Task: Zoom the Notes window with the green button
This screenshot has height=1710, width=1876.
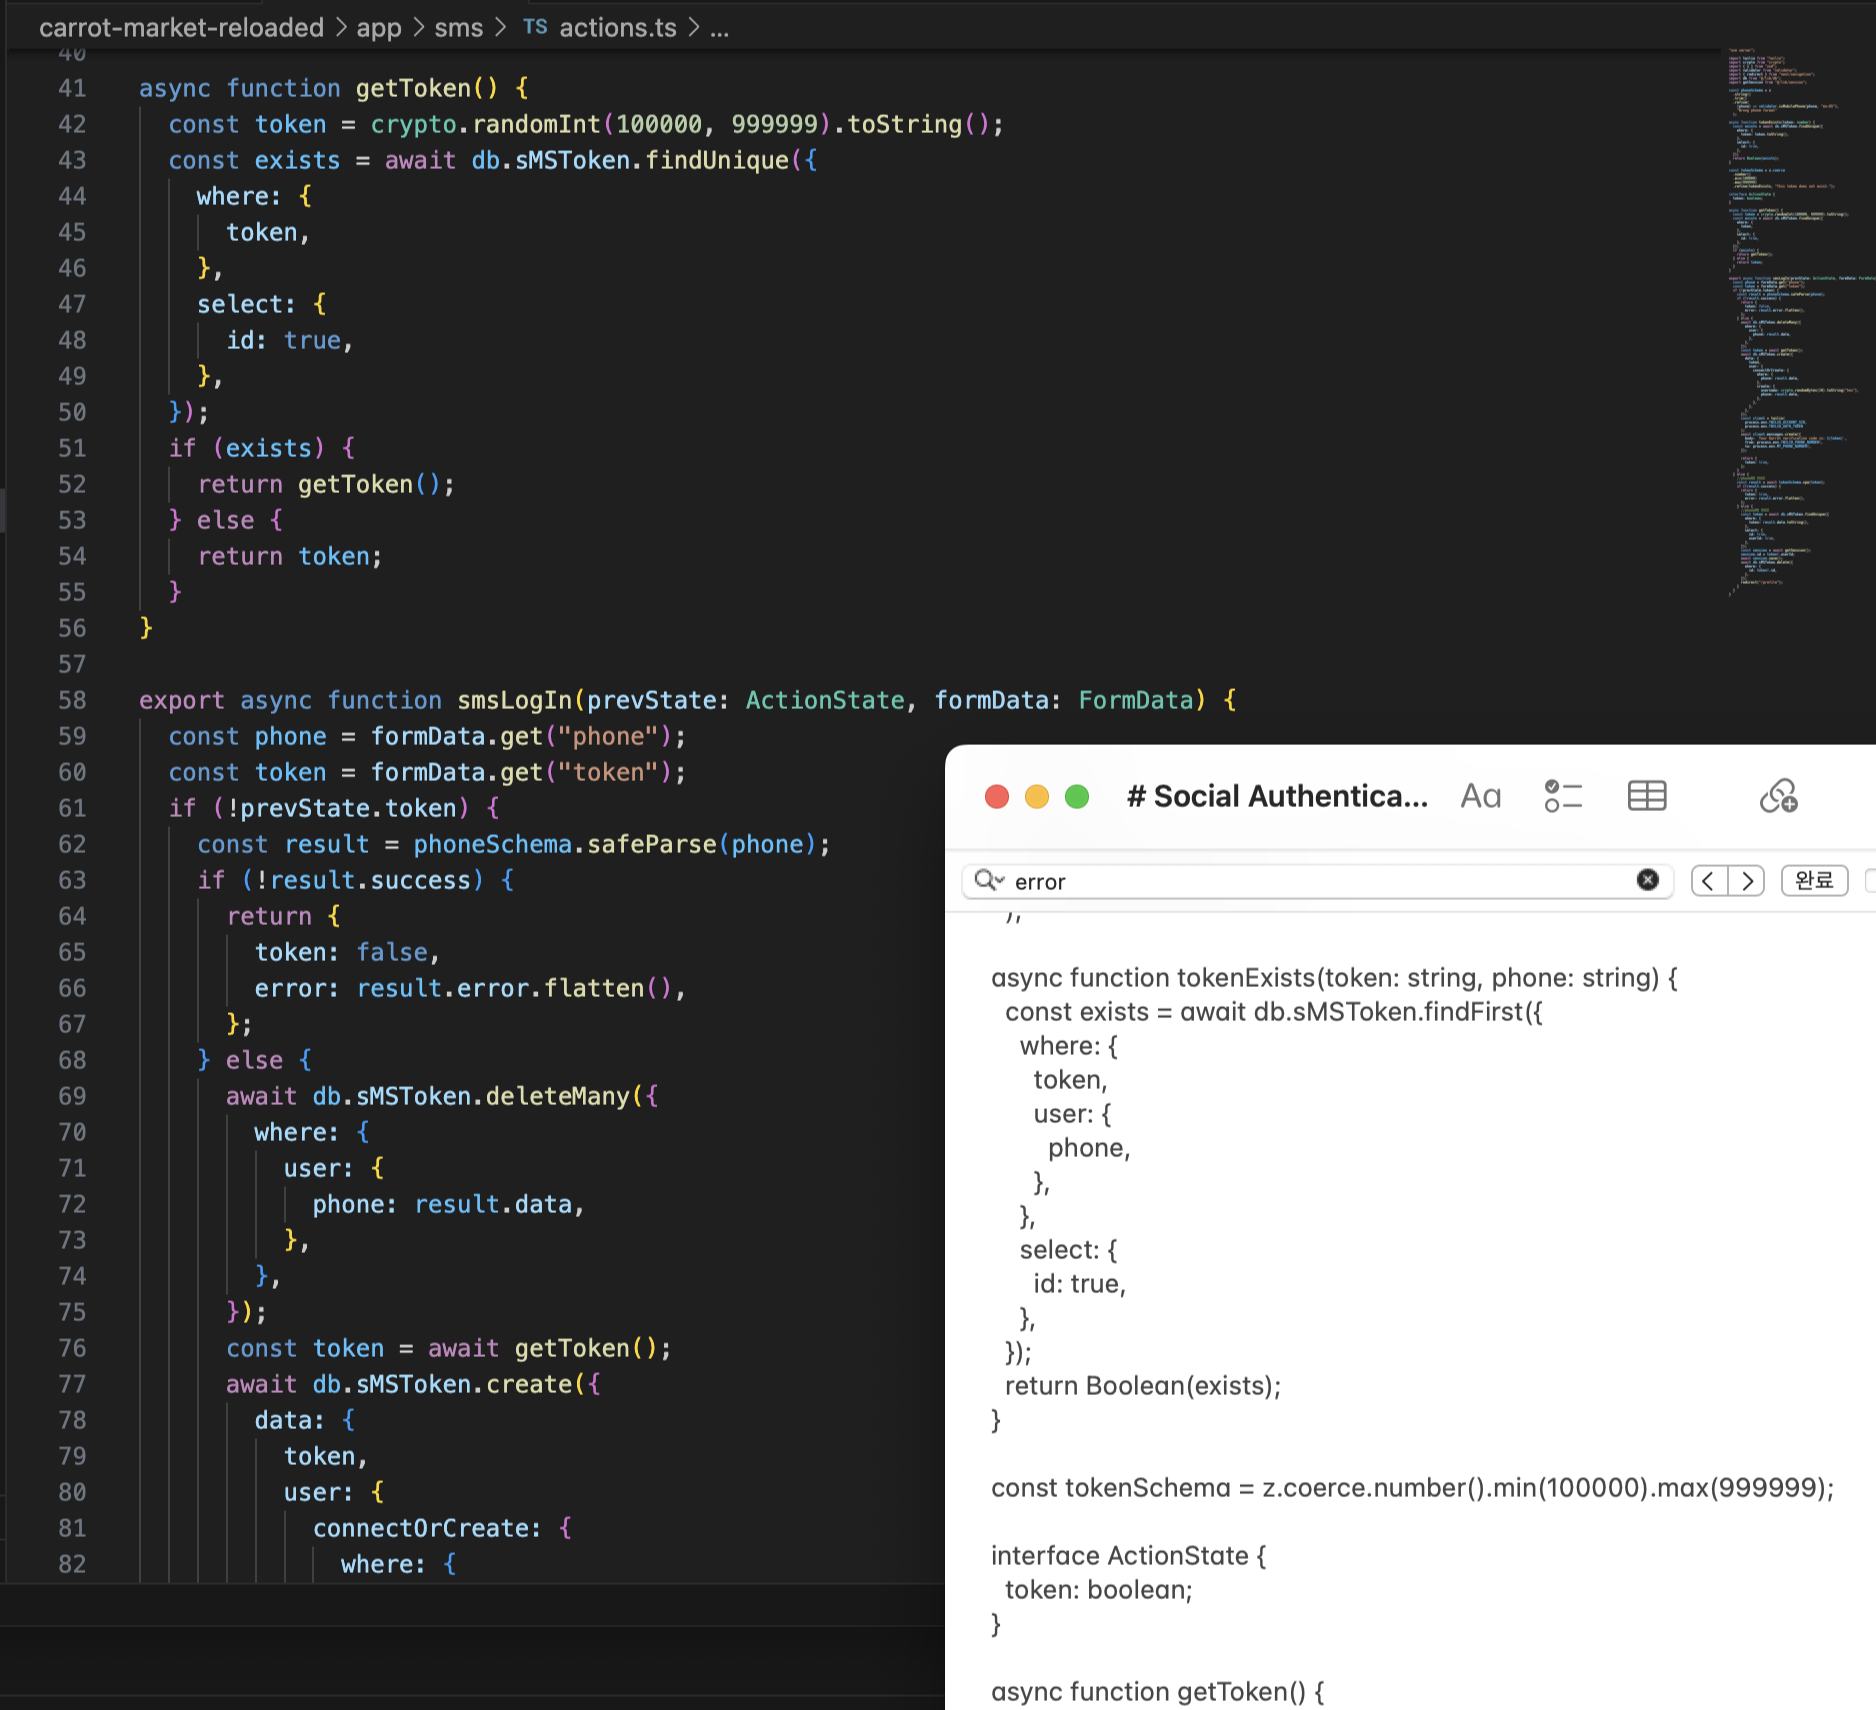Action: (x=1077, y=796)
